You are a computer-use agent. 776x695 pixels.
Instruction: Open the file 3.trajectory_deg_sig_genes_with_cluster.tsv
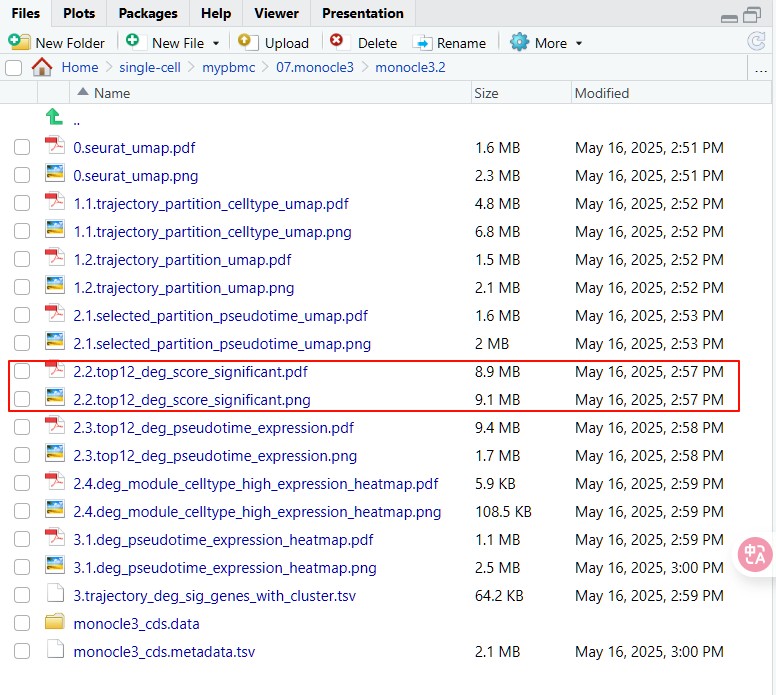215,596
